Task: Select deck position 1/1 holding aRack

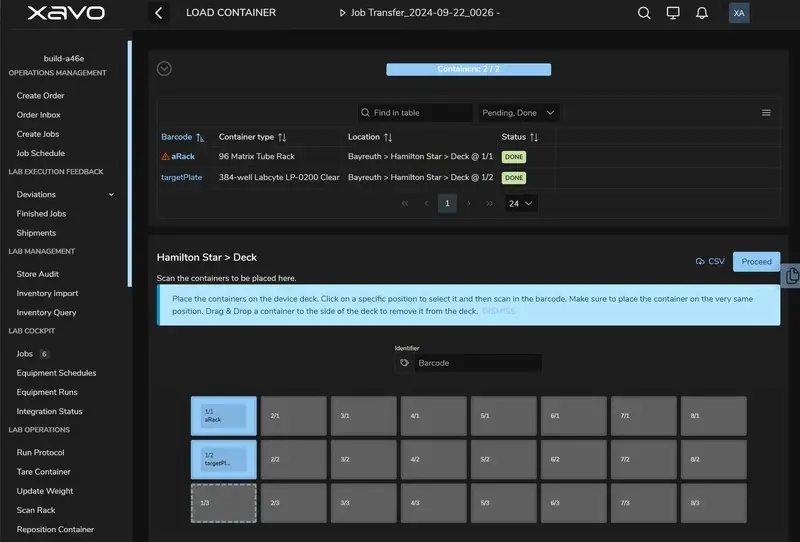Action: click(x=223, y=416)
